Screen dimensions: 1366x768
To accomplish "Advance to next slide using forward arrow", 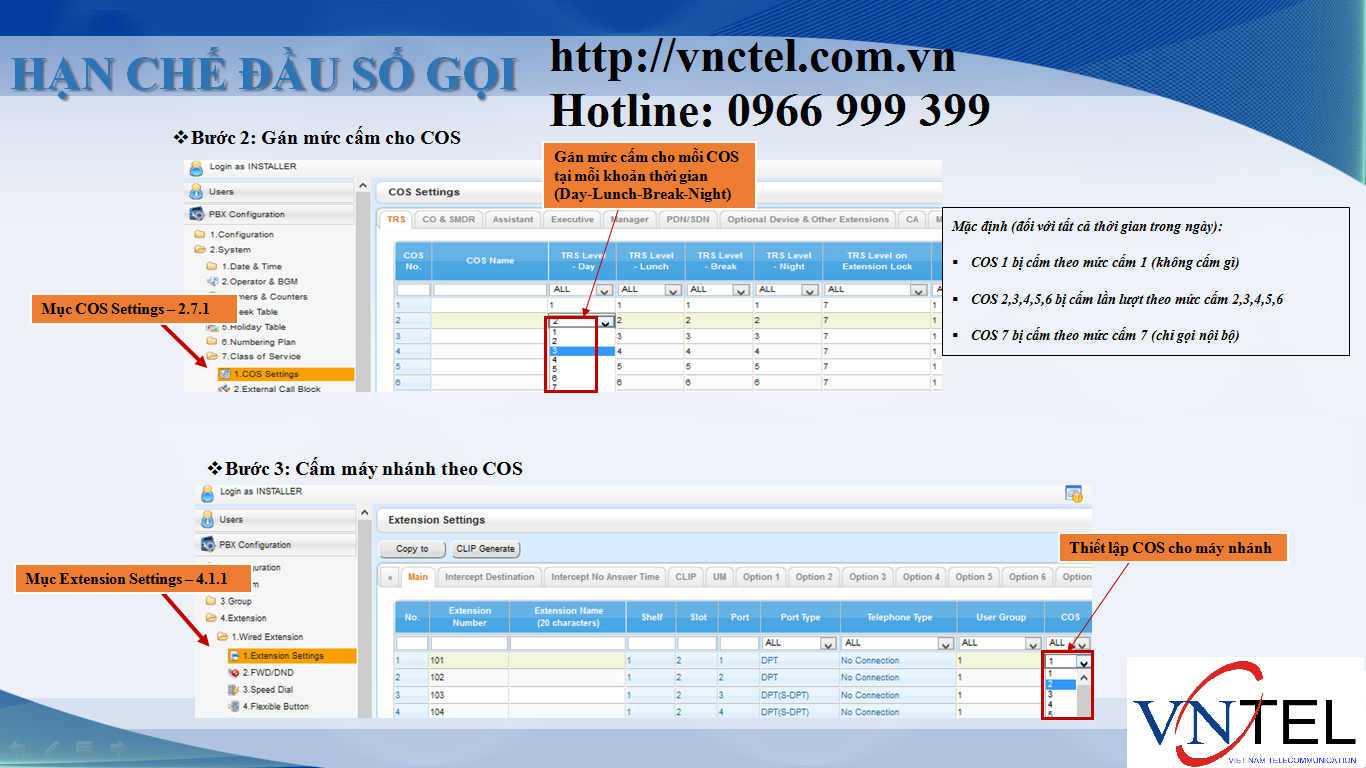I will click(x=117, y=748).
